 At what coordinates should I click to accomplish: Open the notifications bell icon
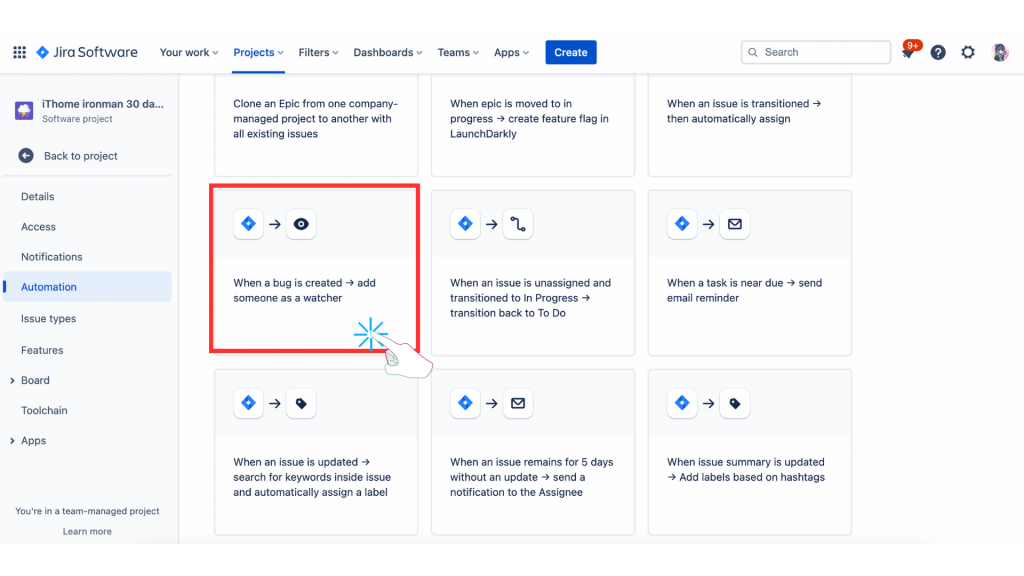coord(908,52)
